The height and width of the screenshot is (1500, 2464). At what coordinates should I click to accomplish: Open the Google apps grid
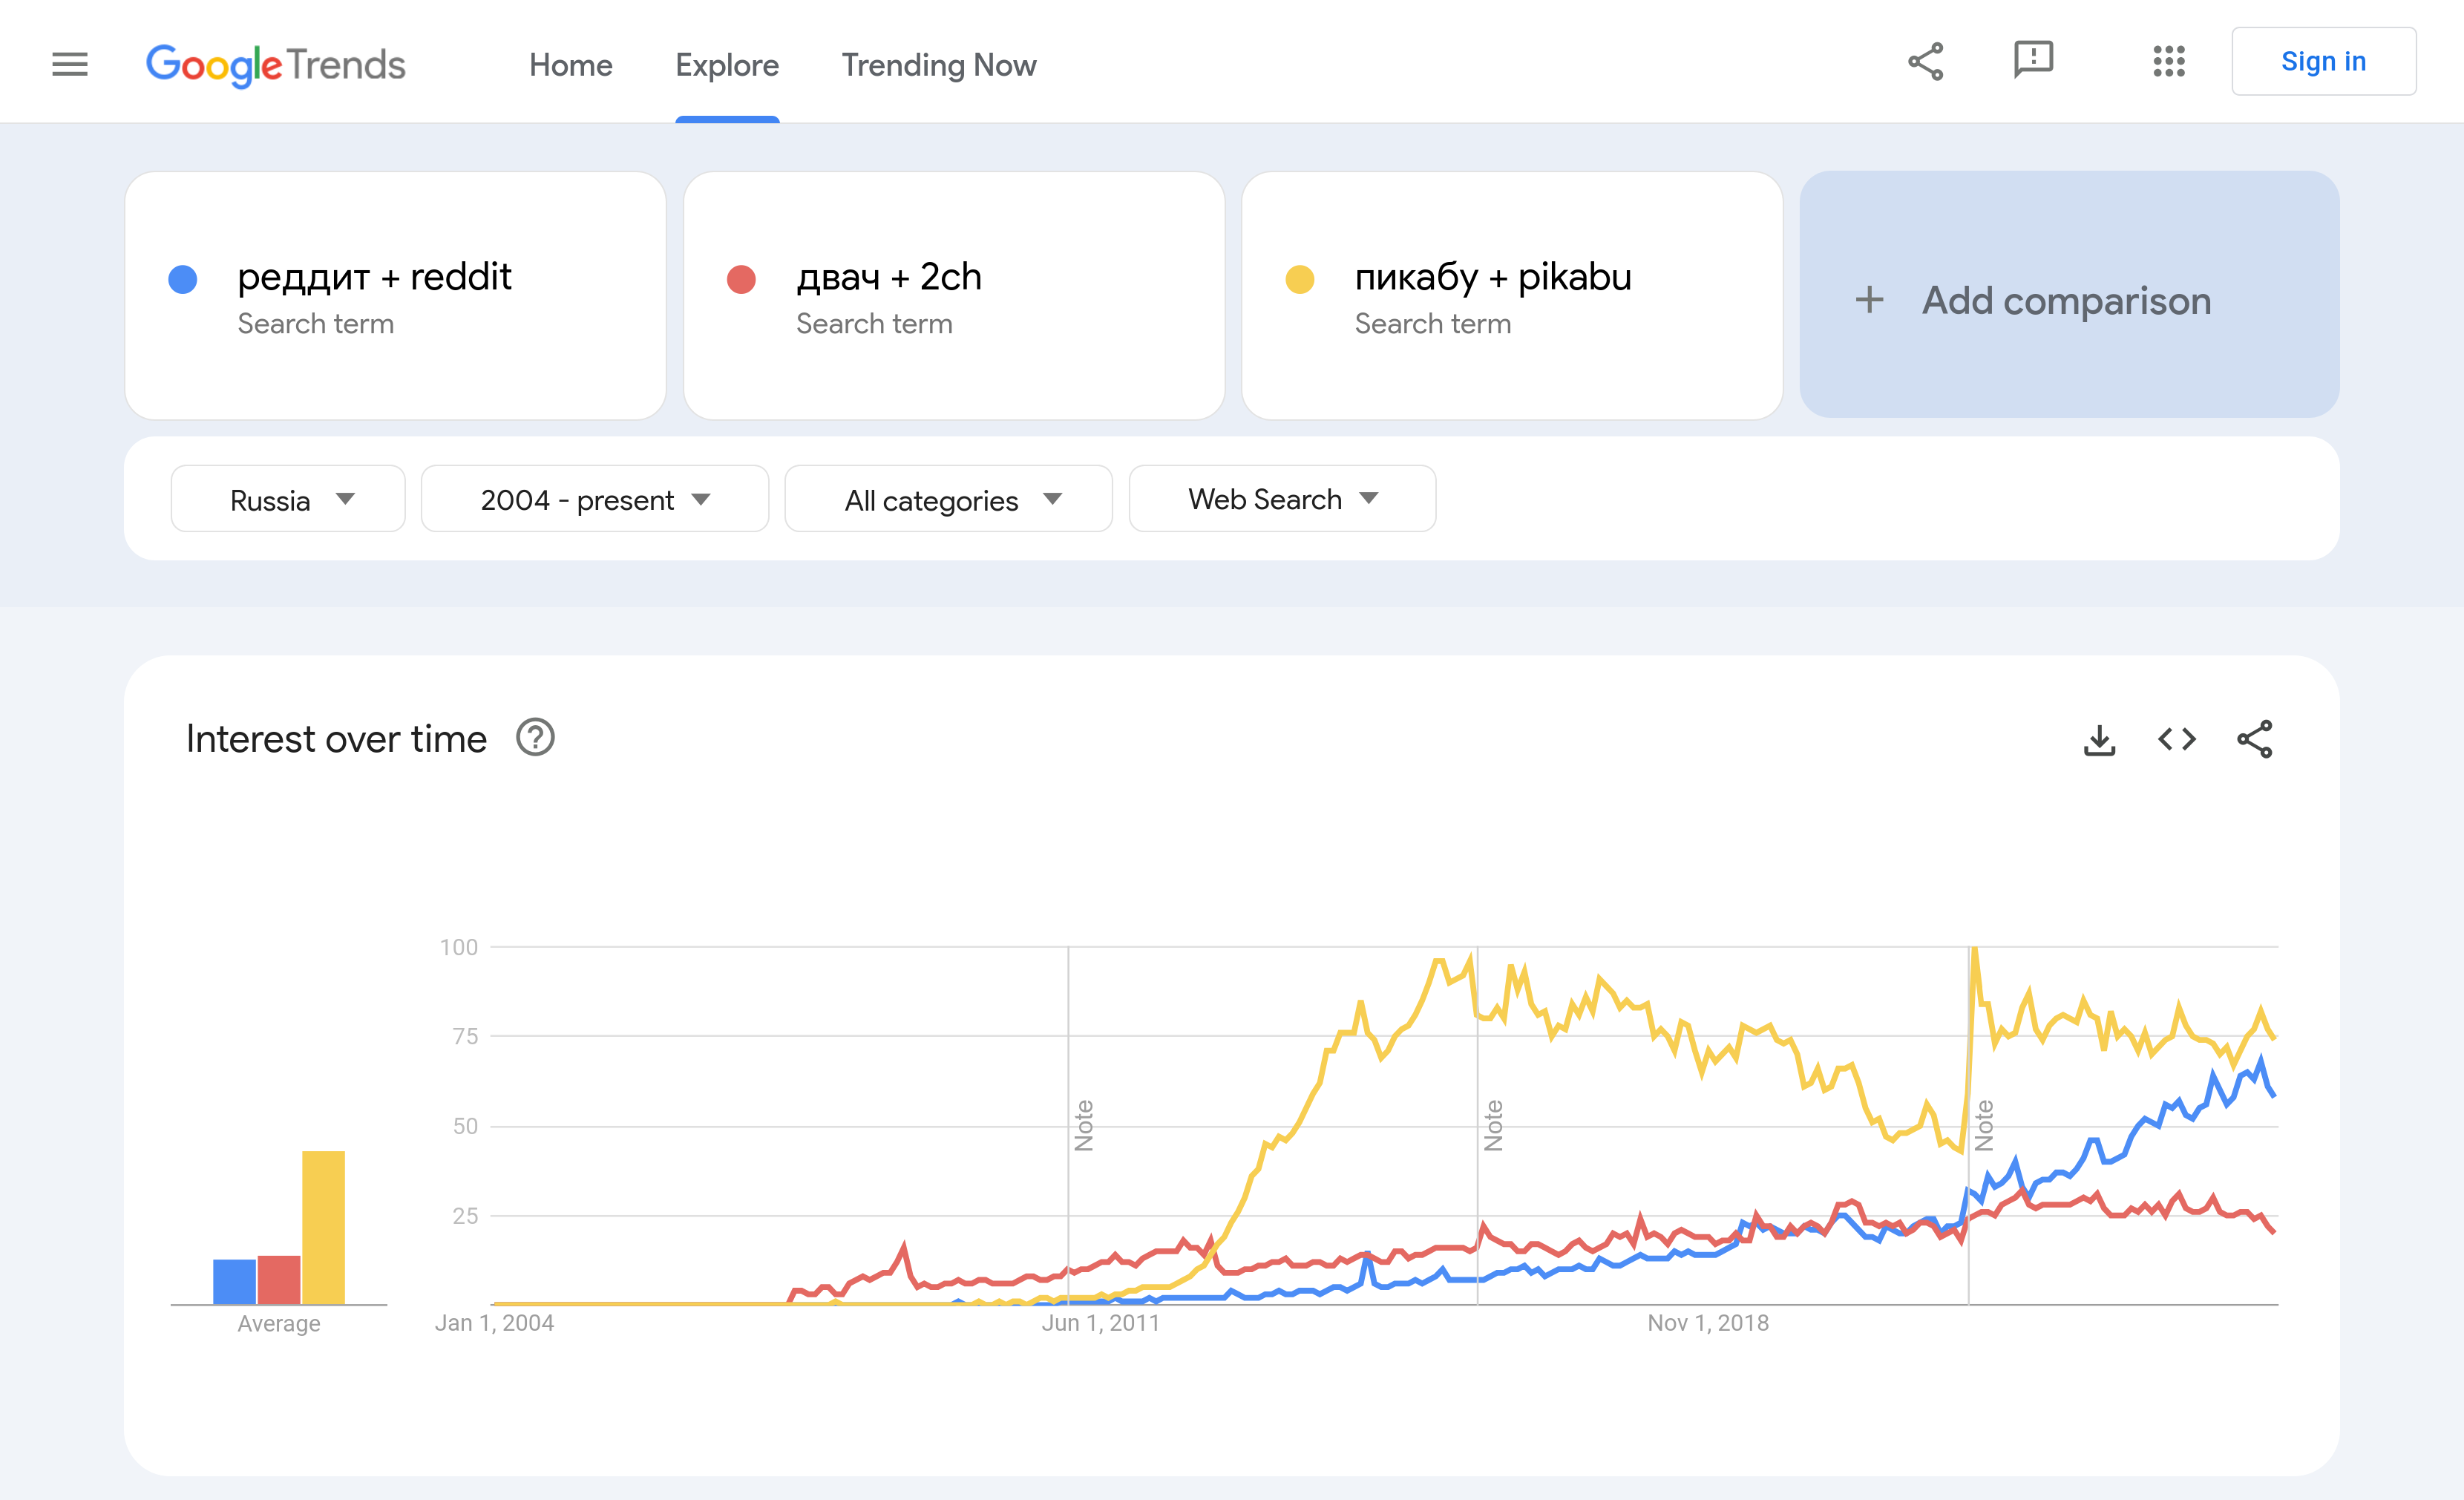(2168, 62)
